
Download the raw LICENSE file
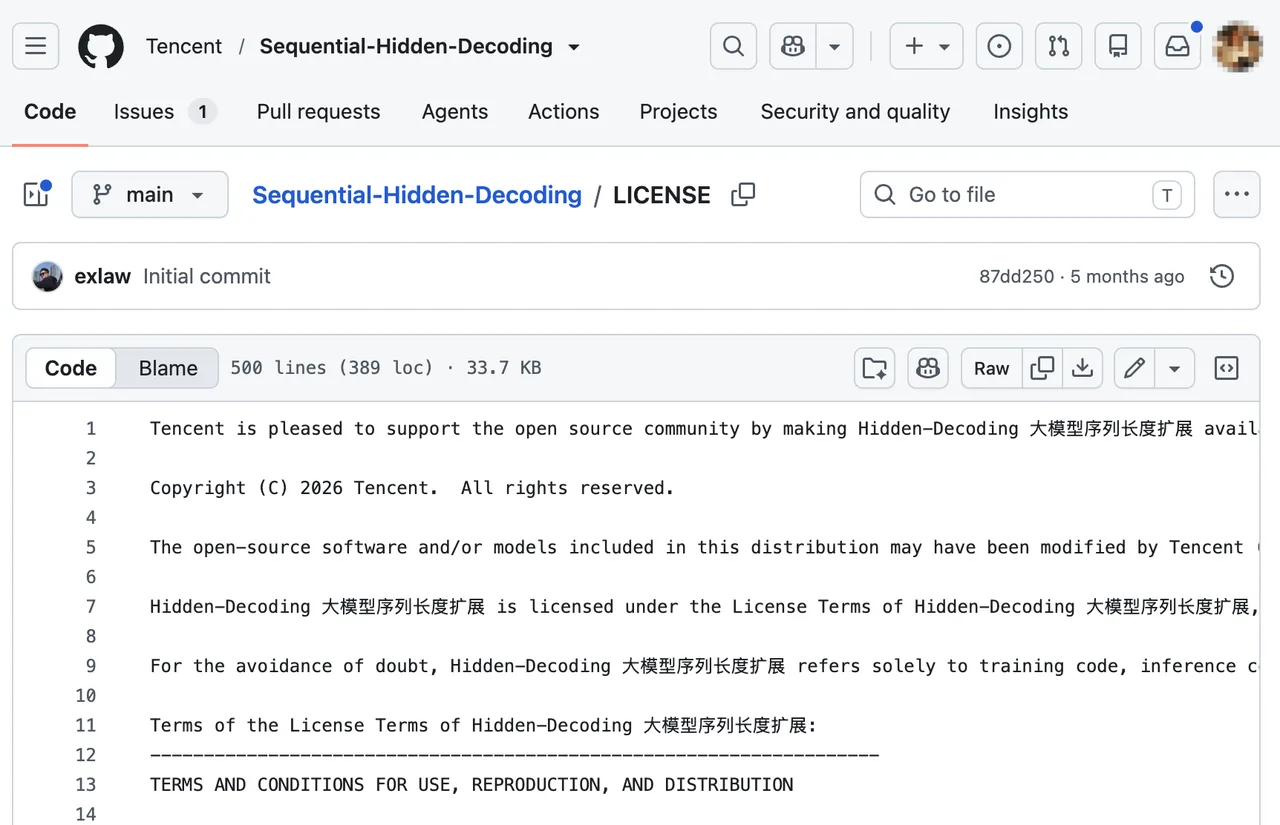pos(1082,368)
